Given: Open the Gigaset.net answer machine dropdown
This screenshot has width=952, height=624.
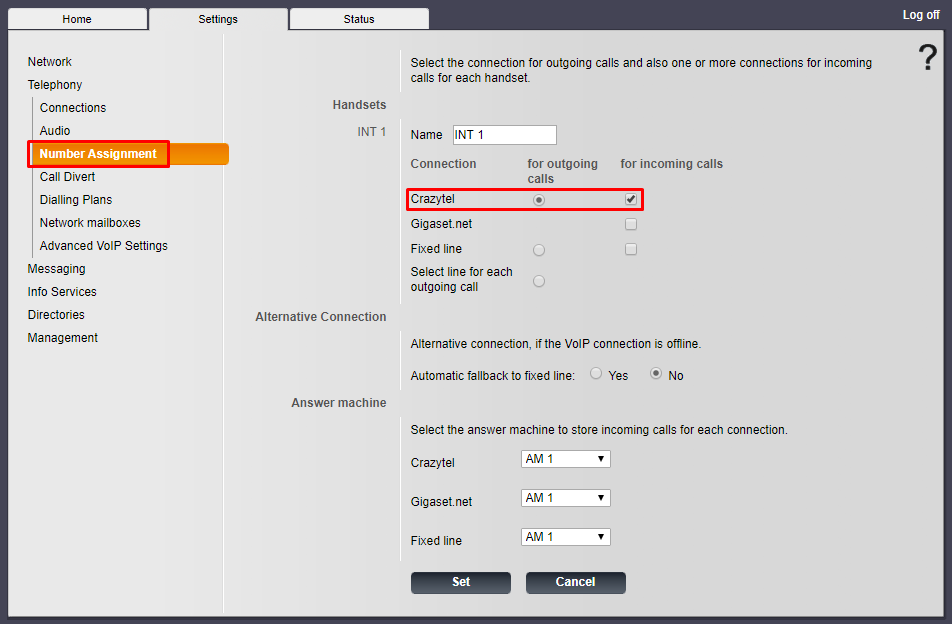Looking at the screenshot, I should pos(565,498).
